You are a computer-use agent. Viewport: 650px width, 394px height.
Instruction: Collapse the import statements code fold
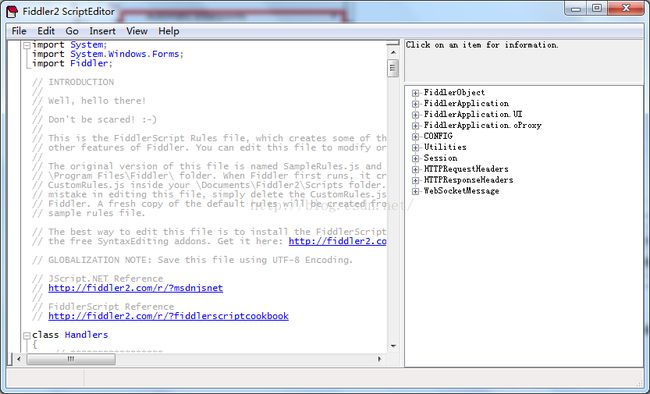click(27, 45)
